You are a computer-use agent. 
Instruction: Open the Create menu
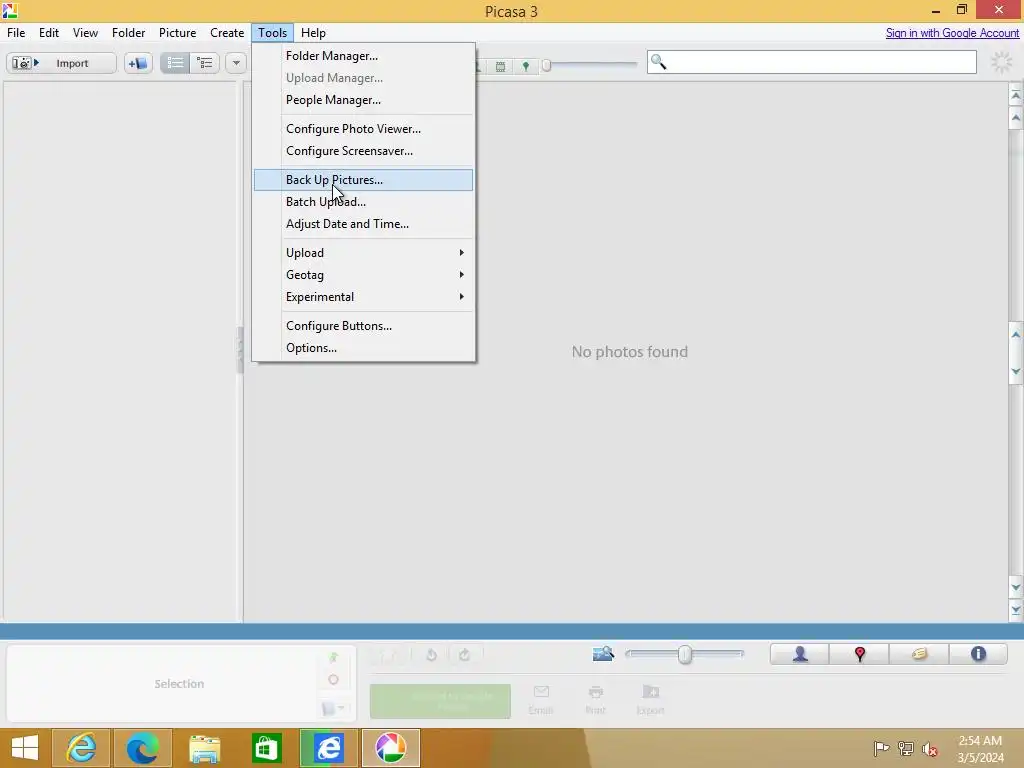(227, 33)
